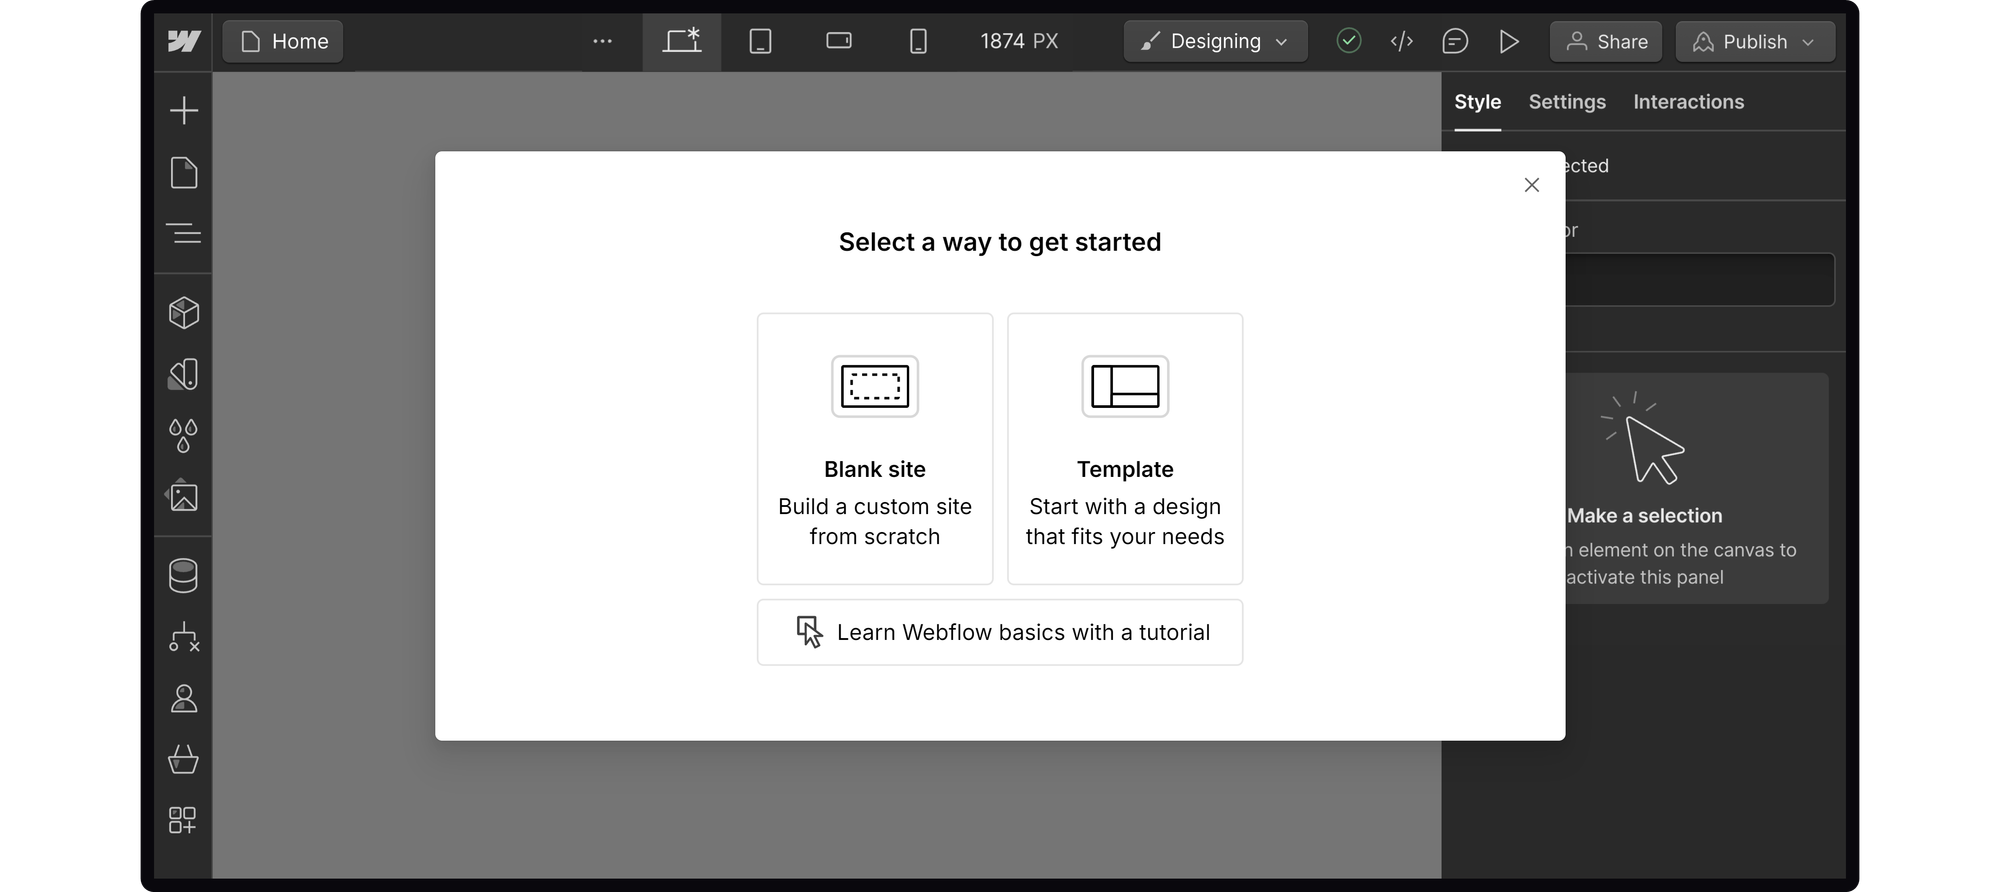Viewport: 2000px width, 892px height.
Task: Switch to tablet breakpoint
Action: coord(760,41)
